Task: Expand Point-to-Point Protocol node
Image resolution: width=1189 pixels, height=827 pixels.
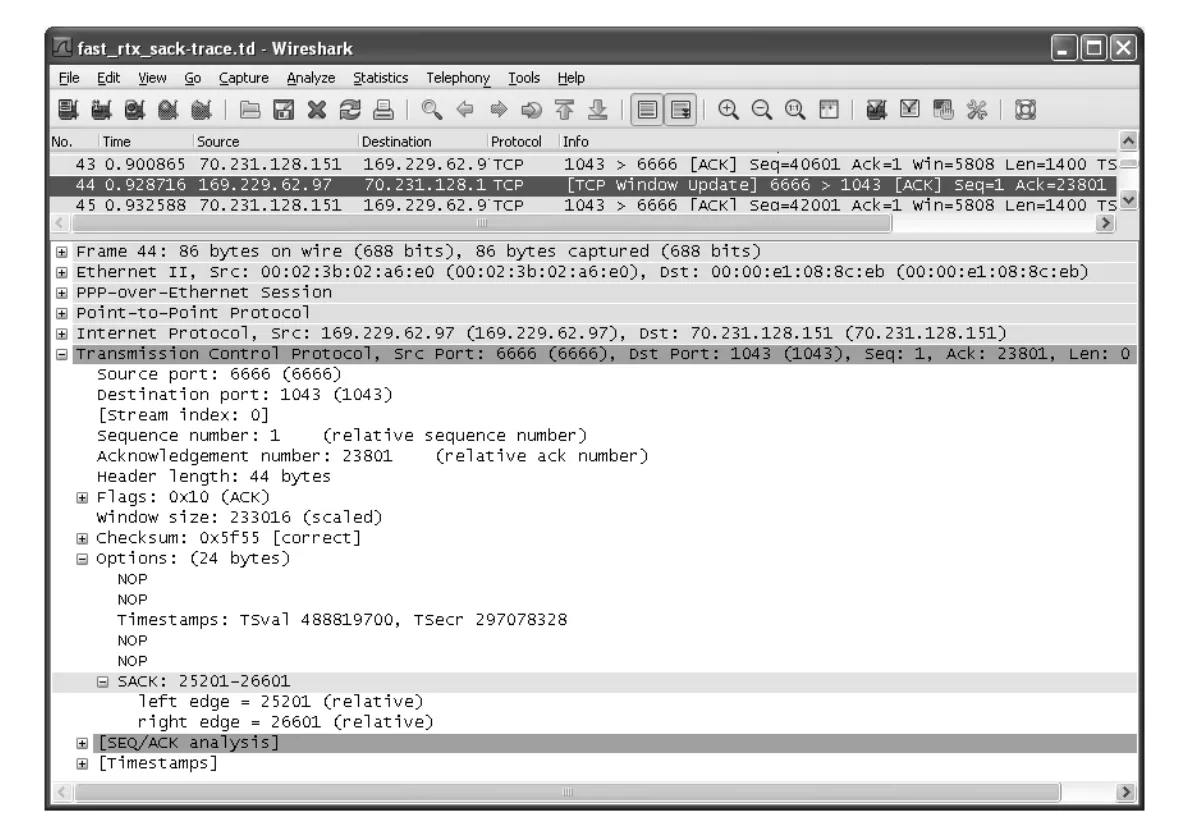Action: coord(62,314)
